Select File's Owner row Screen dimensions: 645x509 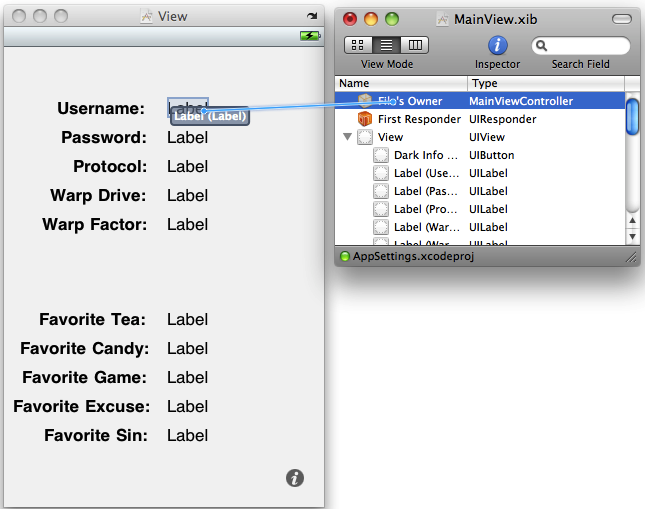[x=480, y=101]
